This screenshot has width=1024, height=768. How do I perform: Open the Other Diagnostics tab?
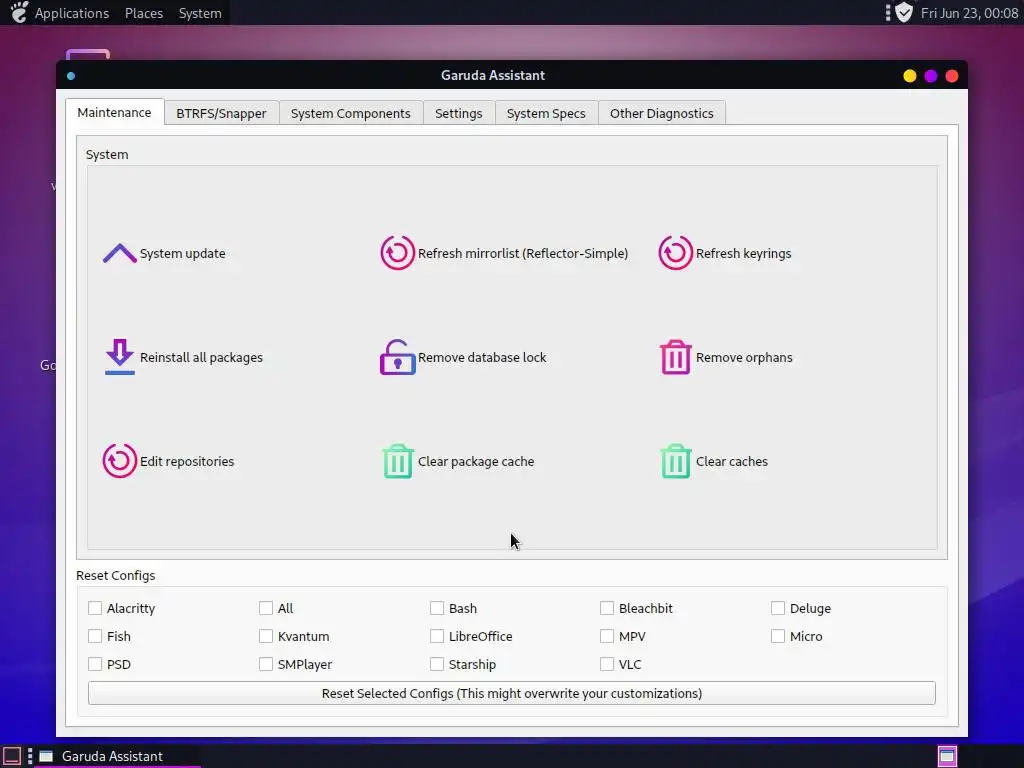tap(662, 113)
